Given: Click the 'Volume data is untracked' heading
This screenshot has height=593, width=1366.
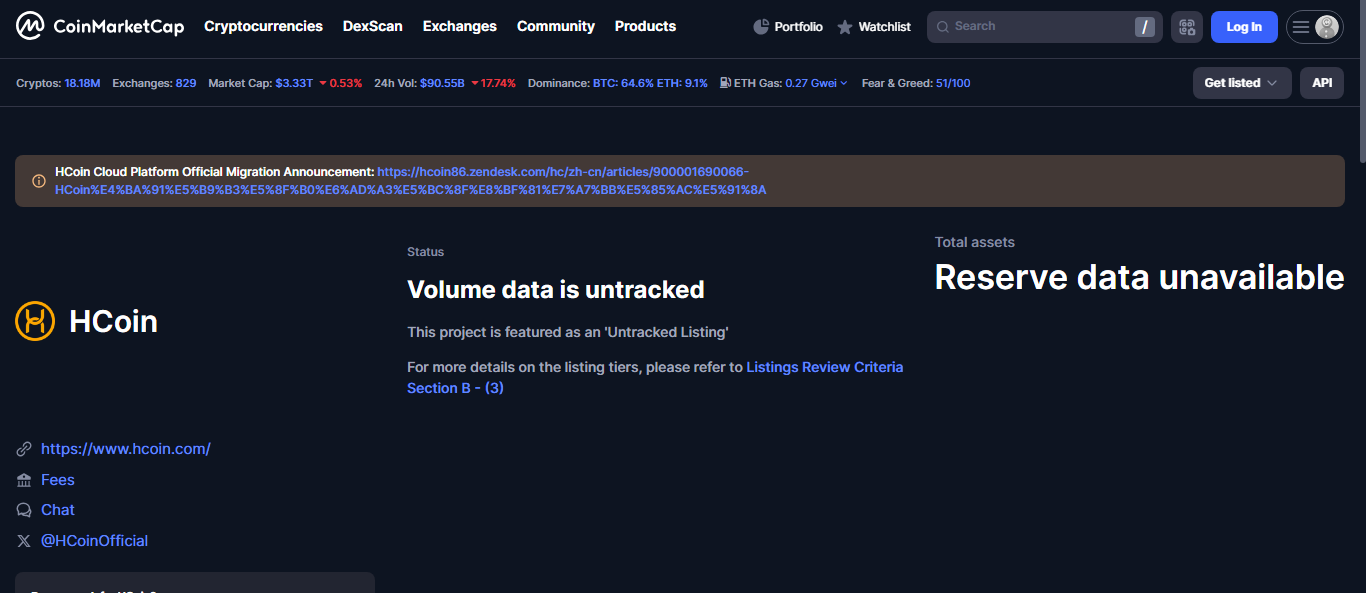Looking at the screenshot, I should (x=556, y=290).
